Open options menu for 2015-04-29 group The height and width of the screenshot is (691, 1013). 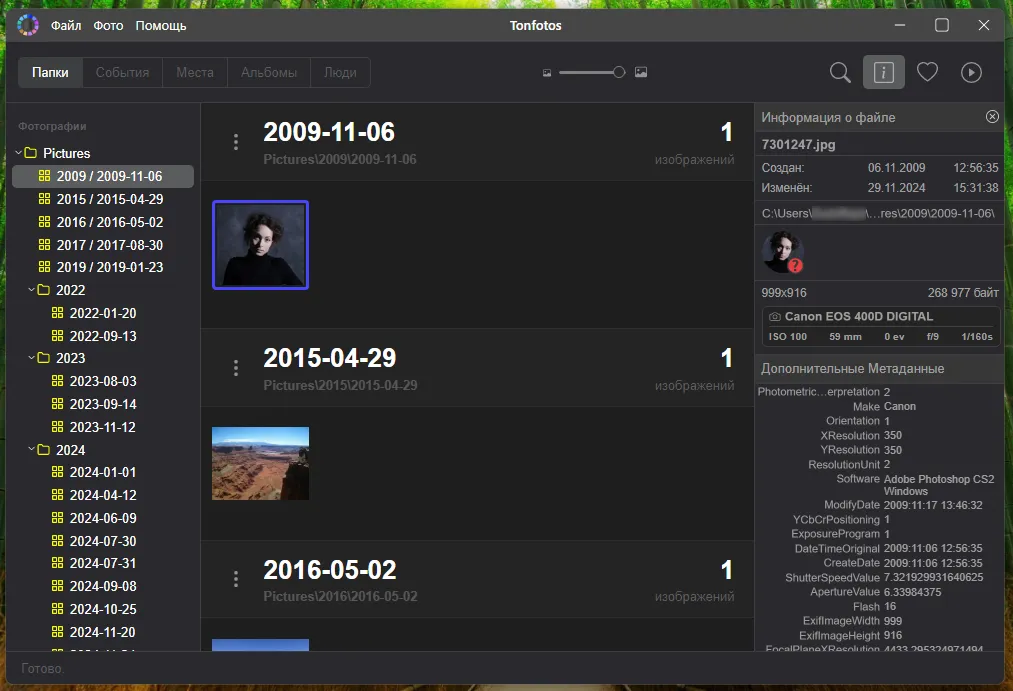(x=236, y=368)
